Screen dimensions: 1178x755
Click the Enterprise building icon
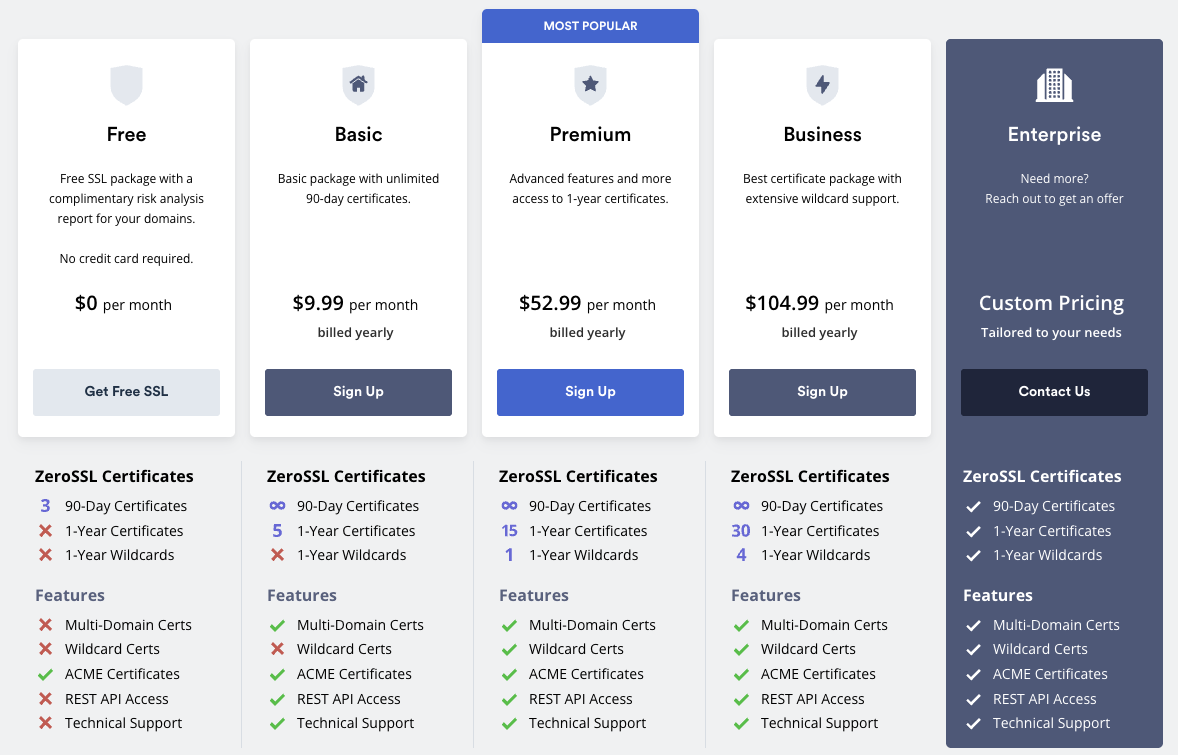point(1054,85)
